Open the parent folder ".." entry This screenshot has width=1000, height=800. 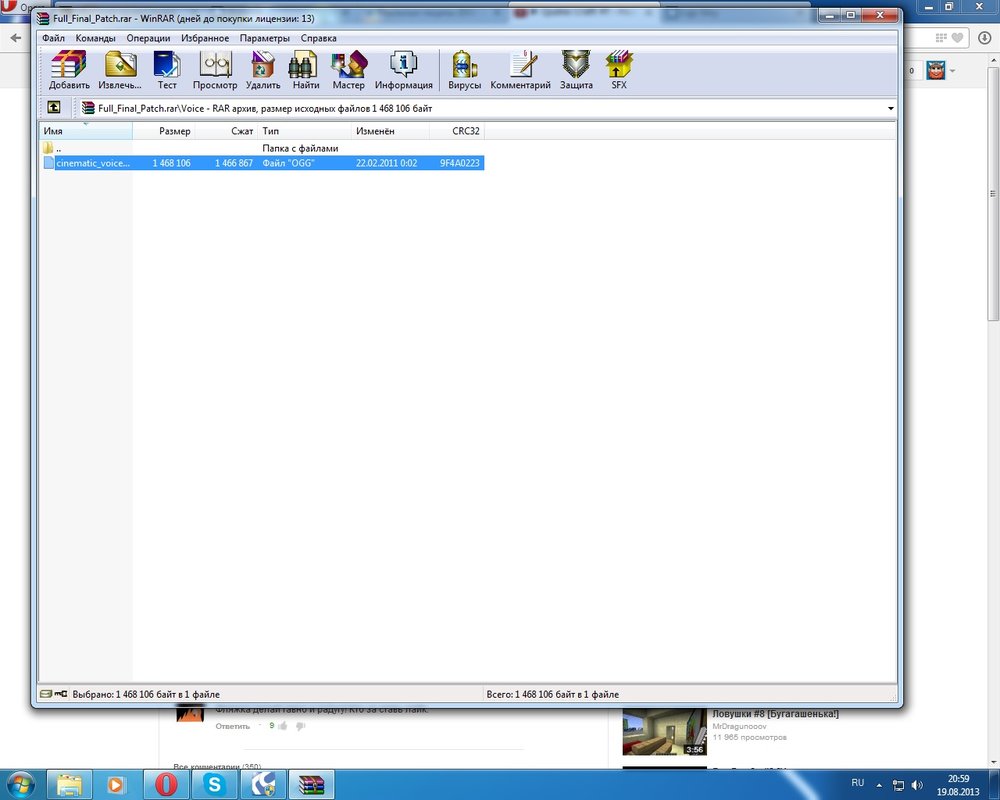click(x=58, y=148)
